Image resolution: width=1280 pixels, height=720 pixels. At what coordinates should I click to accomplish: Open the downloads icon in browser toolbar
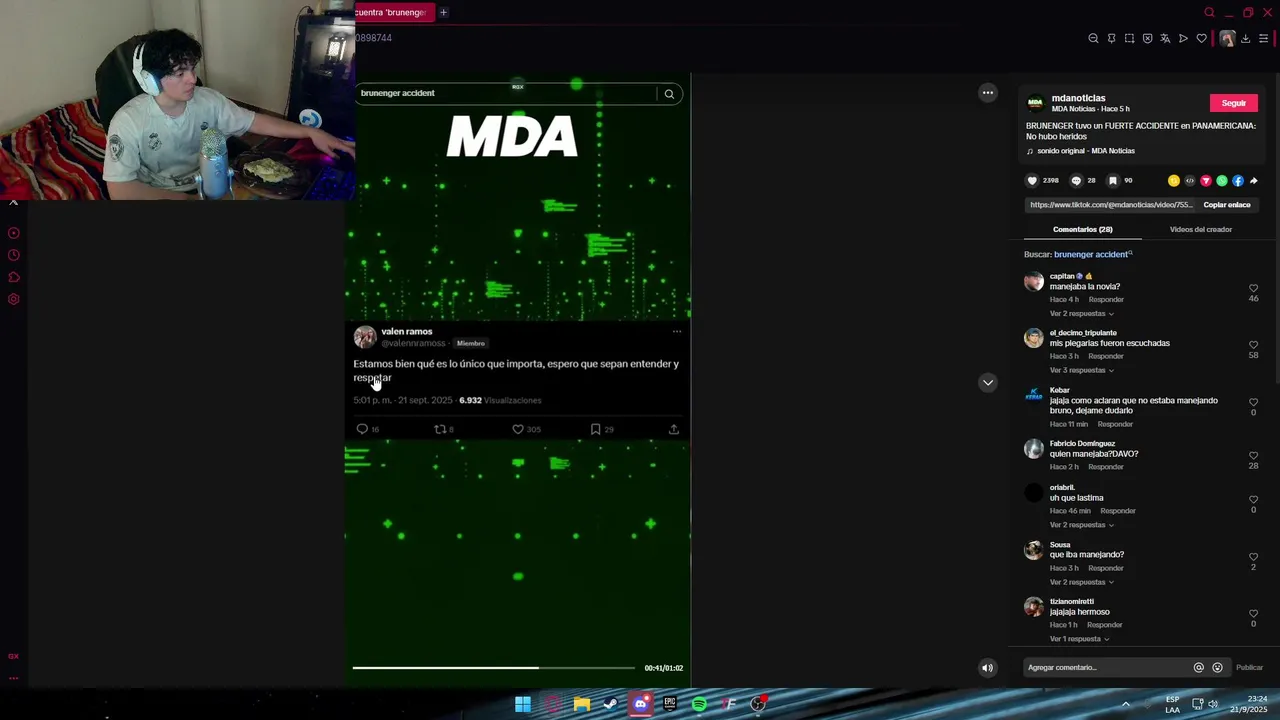[1245, 38]
